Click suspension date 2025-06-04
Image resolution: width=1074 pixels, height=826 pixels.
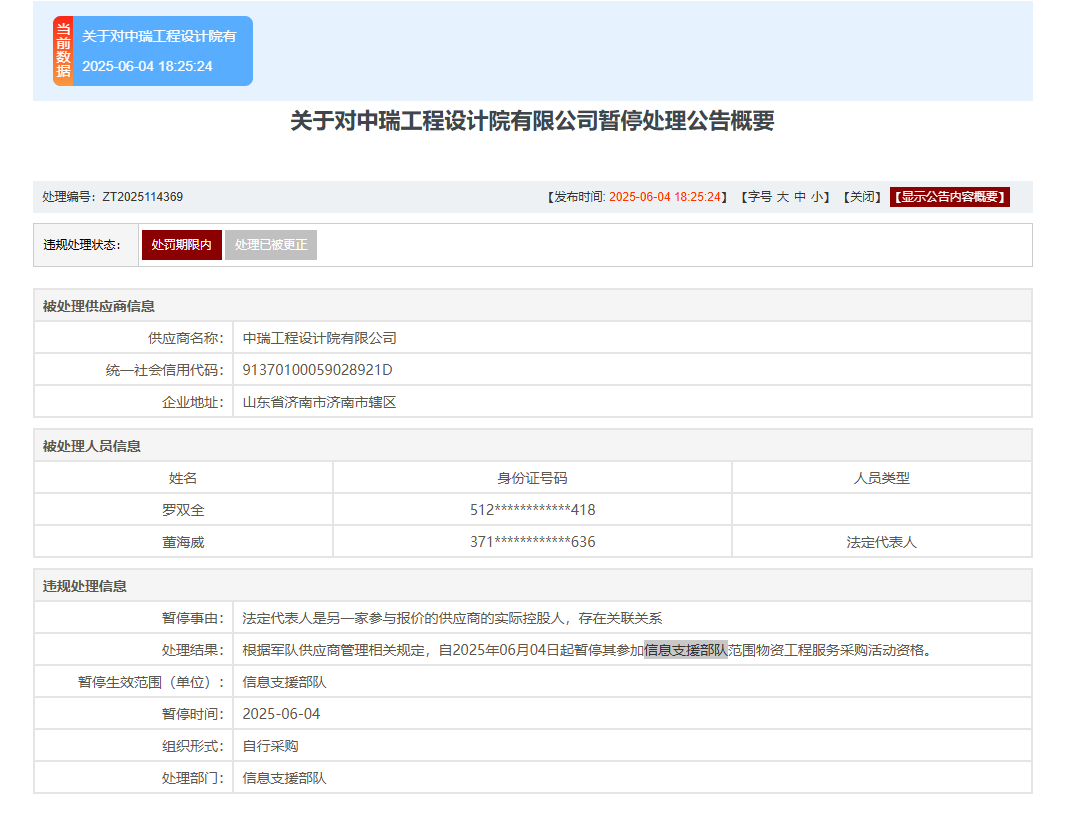[281, 714]
